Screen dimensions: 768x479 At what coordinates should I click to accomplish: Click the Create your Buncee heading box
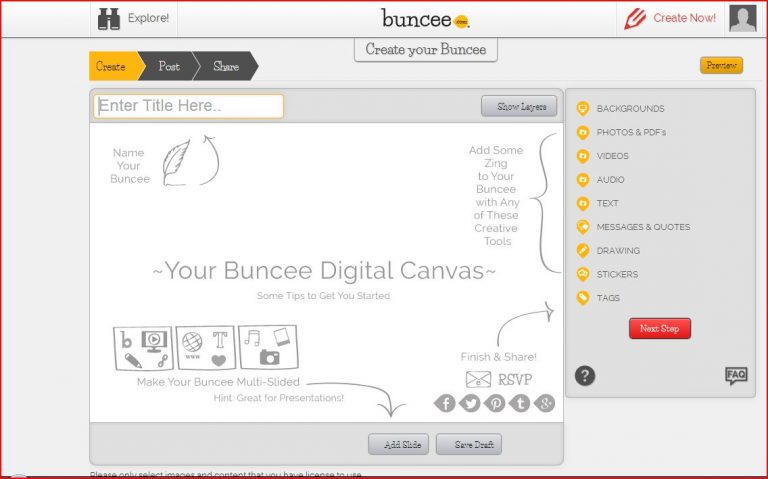click(x=426, y=49)
